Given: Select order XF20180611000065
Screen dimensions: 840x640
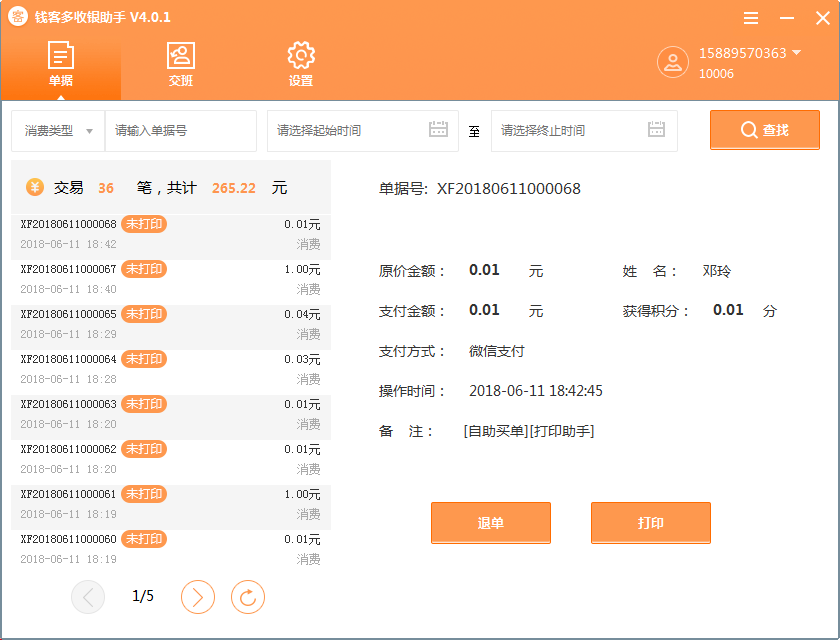Looking at the screenshot, I should [x=171, y=327].
